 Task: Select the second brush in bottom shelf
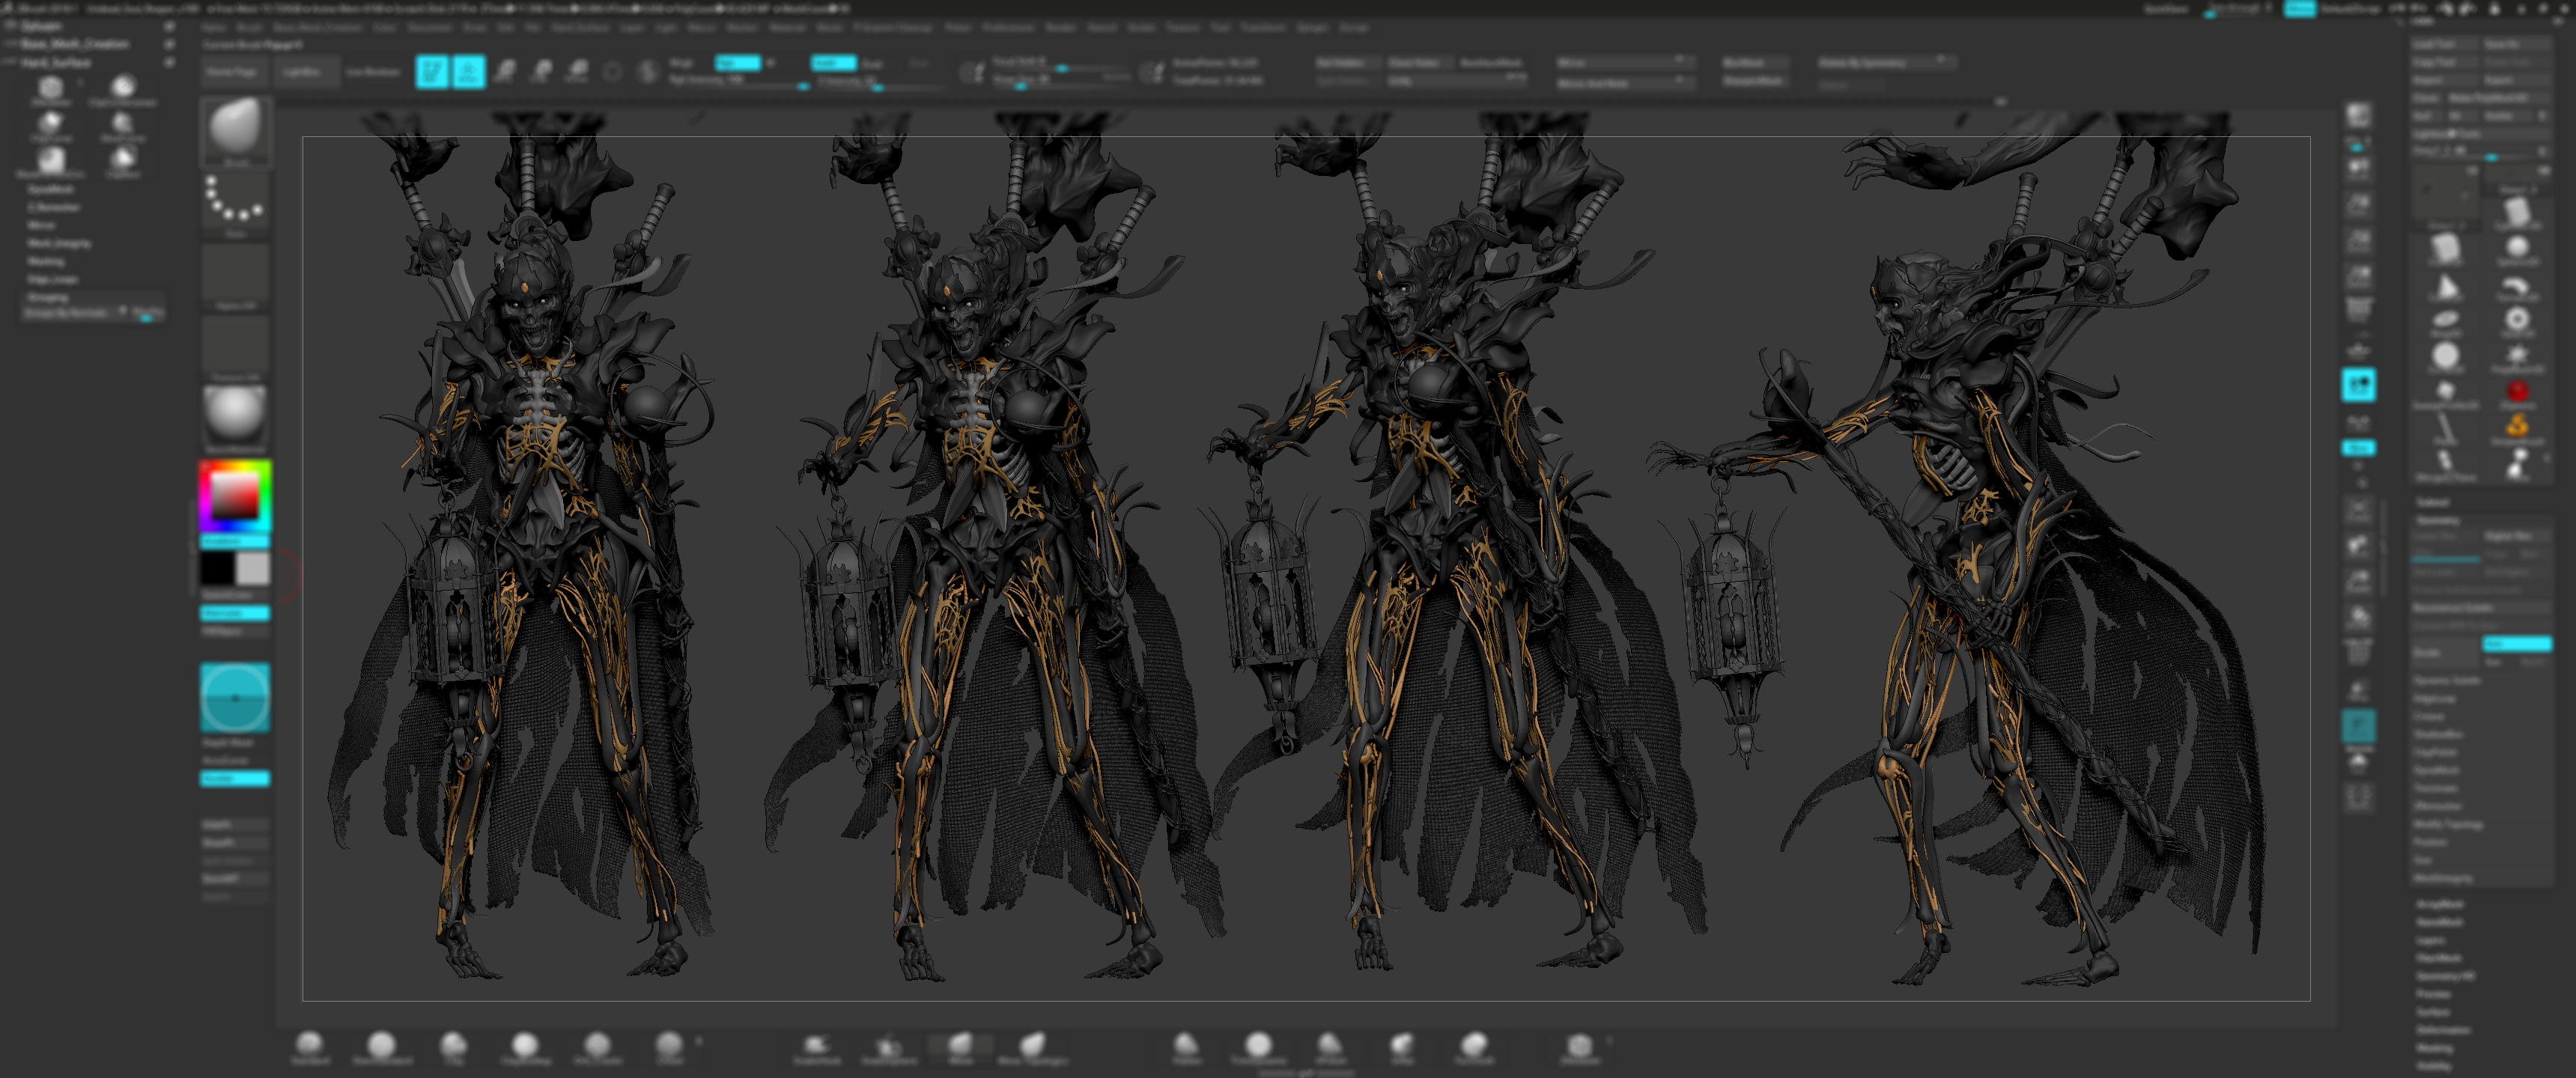tap(381, 1047)
